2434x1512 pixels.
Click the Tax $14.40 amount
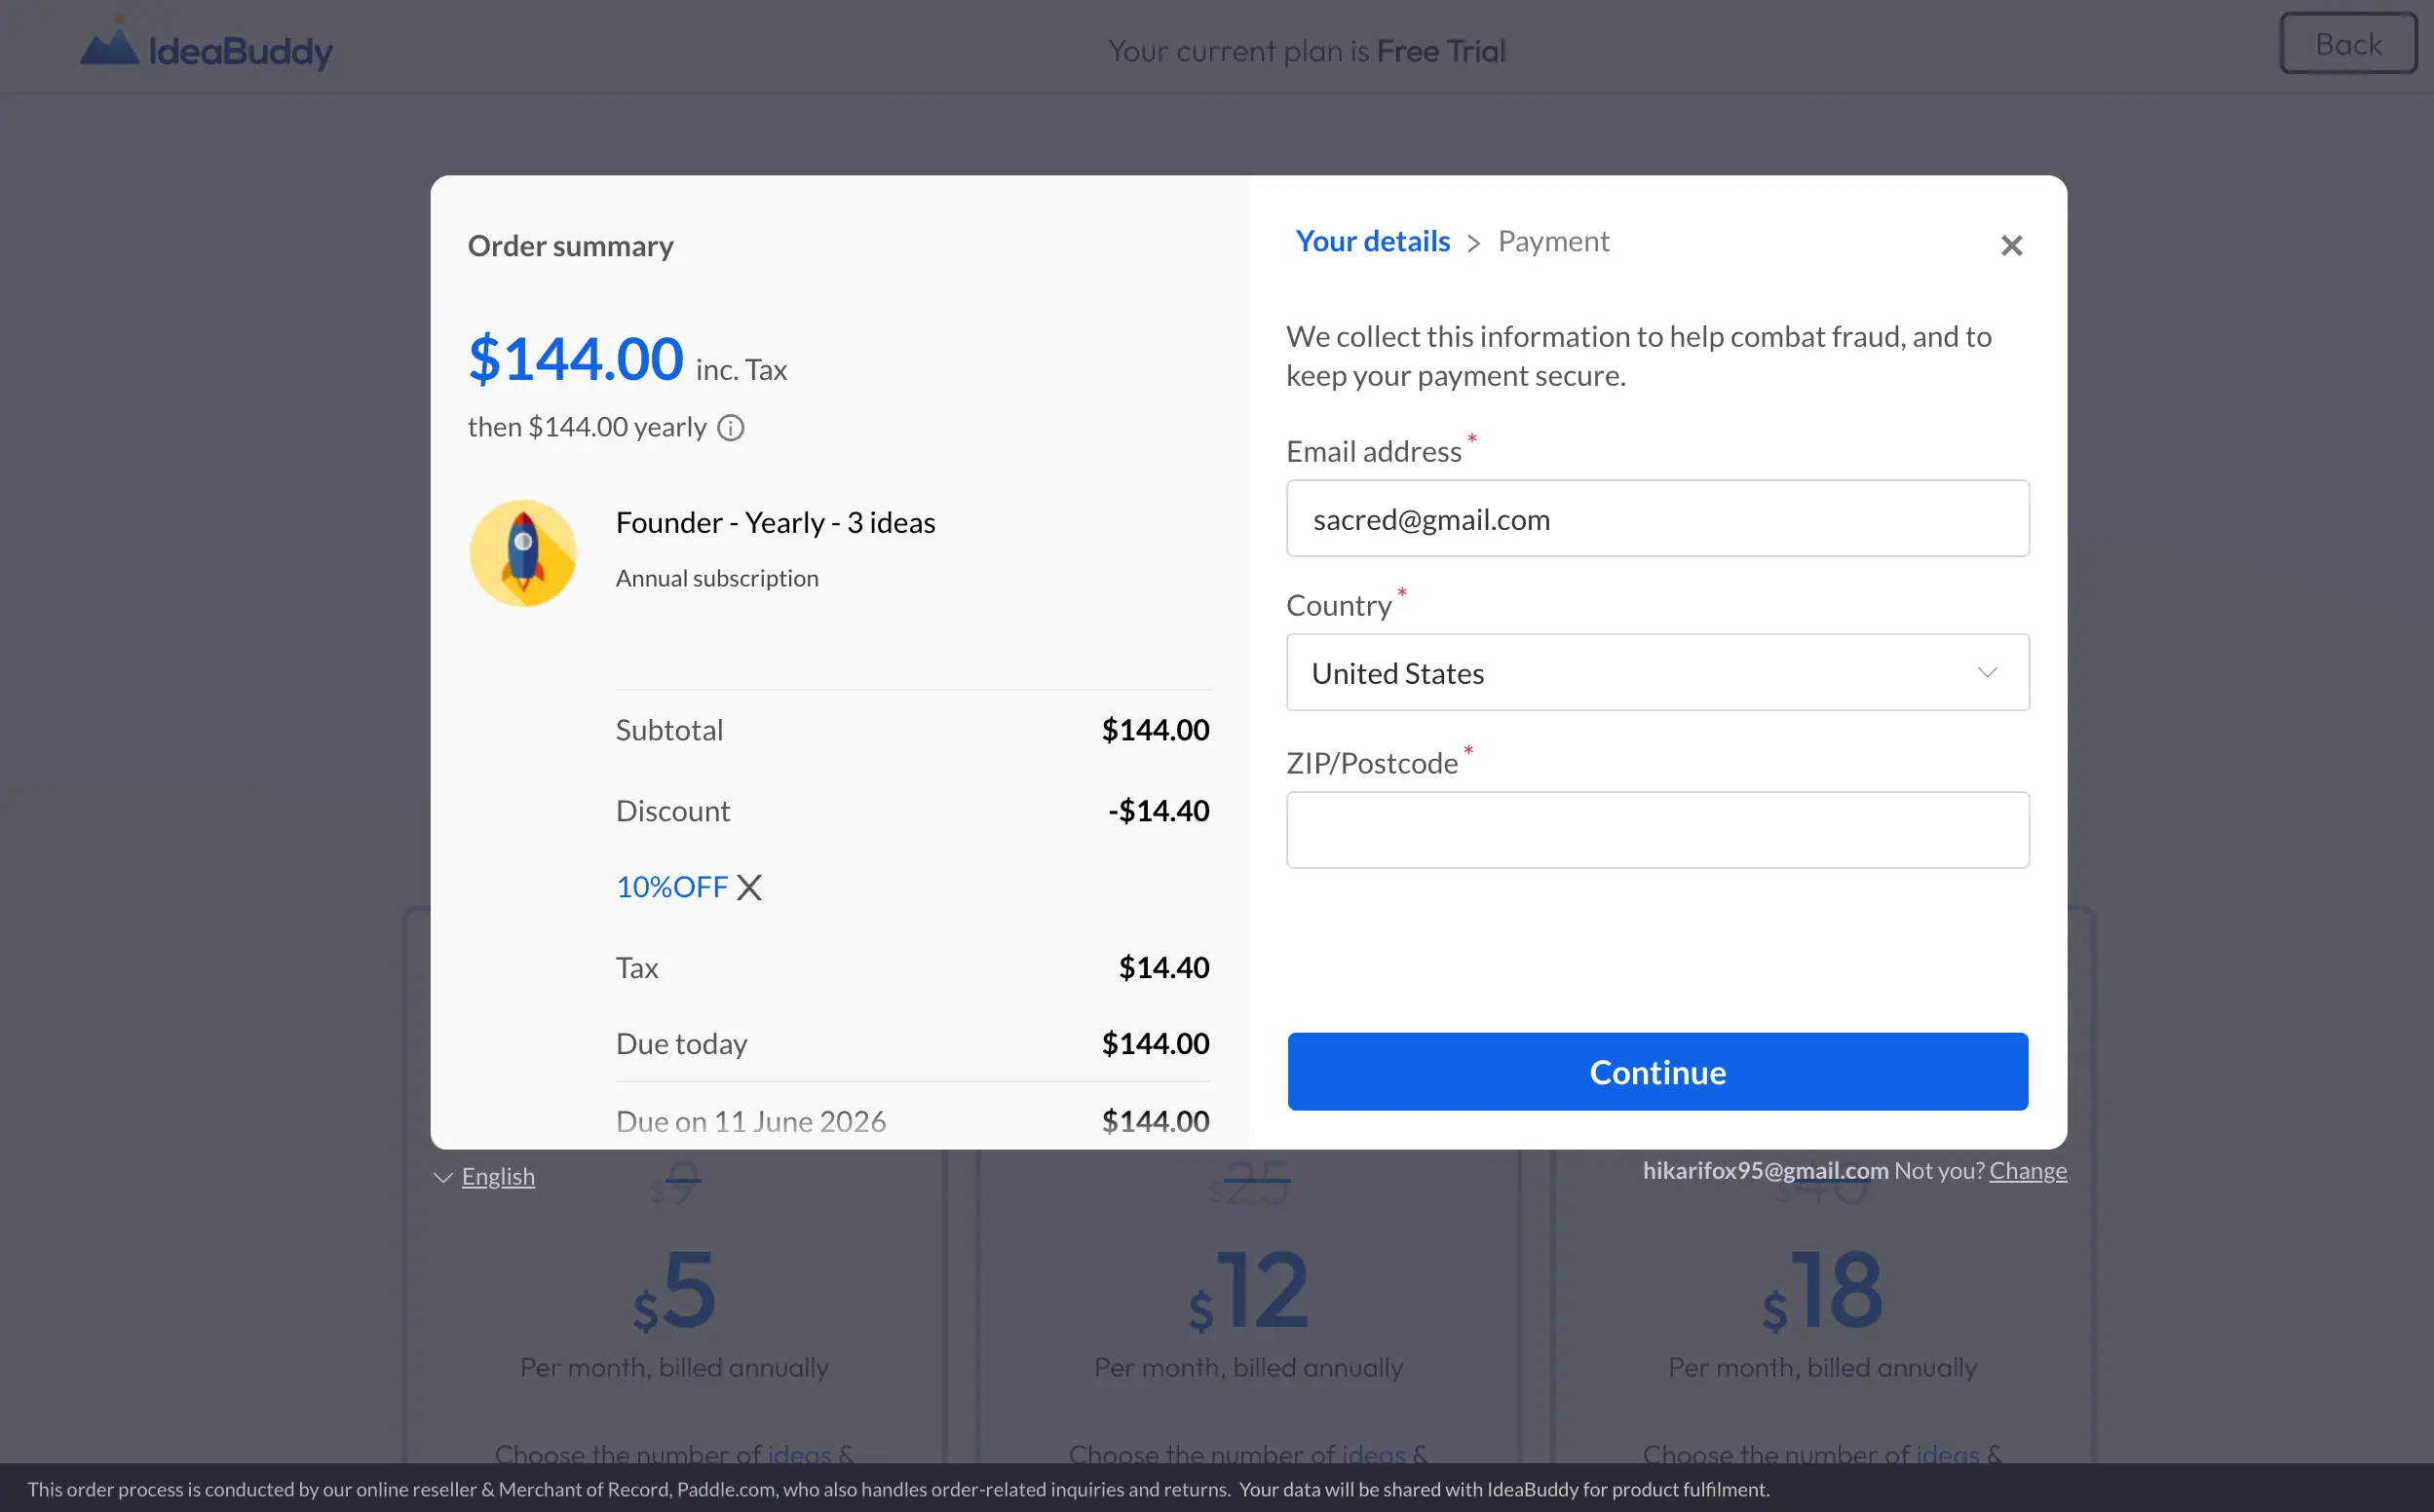tap(1164, 967)
